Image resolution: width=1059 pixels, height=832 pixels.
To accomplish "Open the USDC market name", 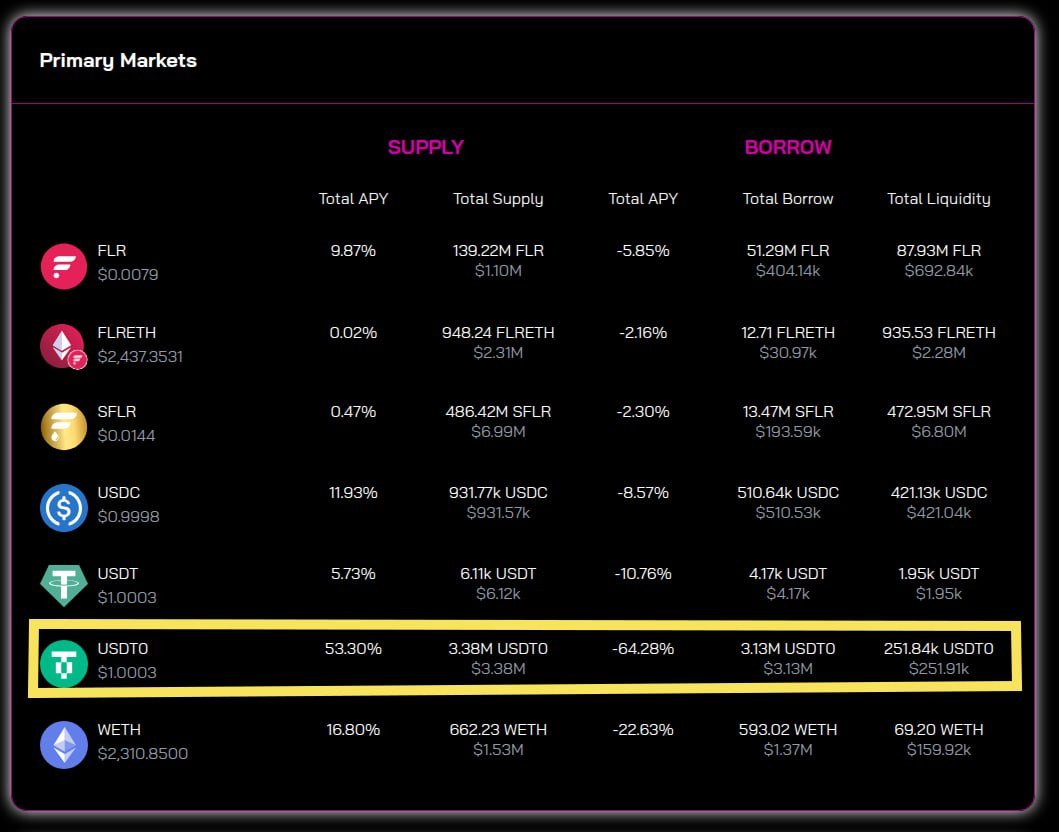I will coord(118,493).
